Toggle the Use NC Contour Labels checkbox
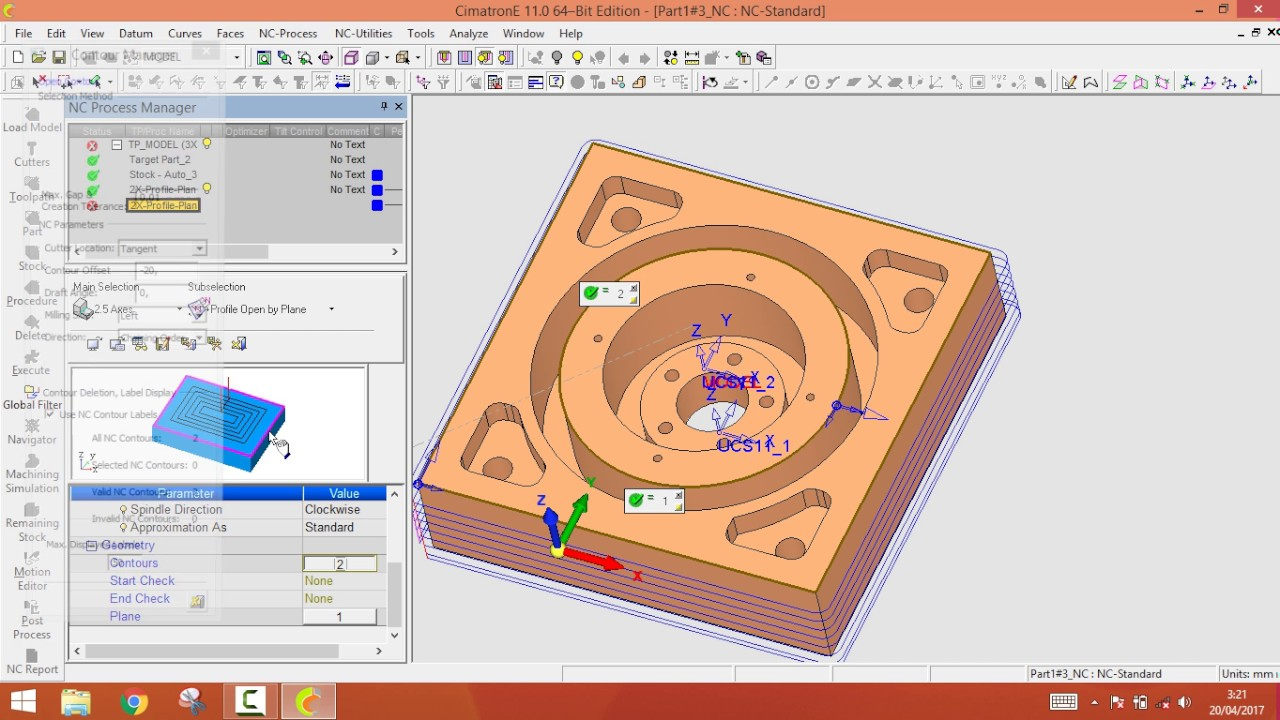The height and width of the screenshot is (720, 1280). pyautogui.click(x=50, y=413)
